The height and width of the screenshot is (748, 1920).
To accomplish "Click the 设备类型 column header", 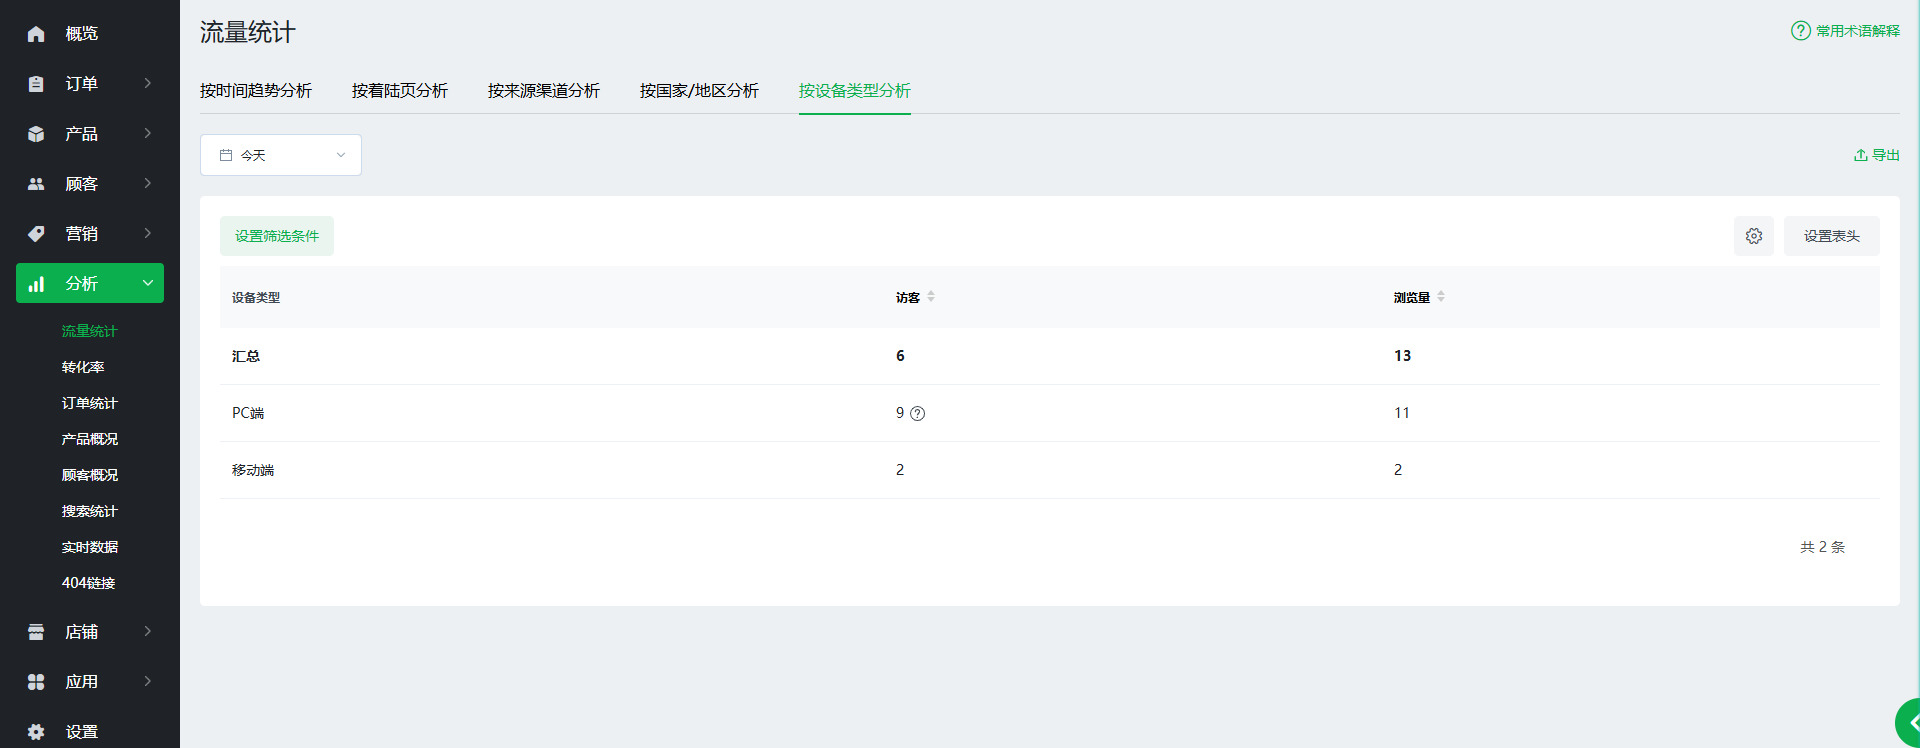I will click(256, 298).
